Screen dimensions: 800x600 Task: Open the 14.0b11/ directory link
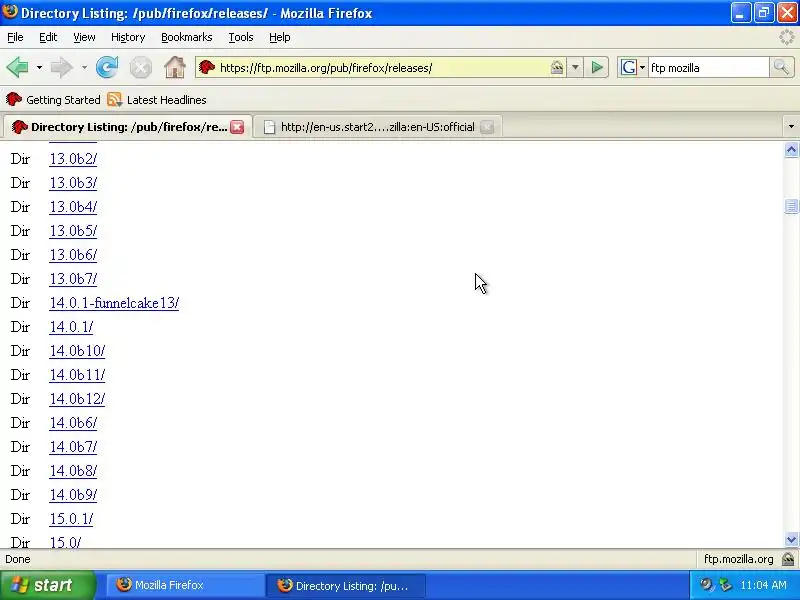click(x=77, y=374)
